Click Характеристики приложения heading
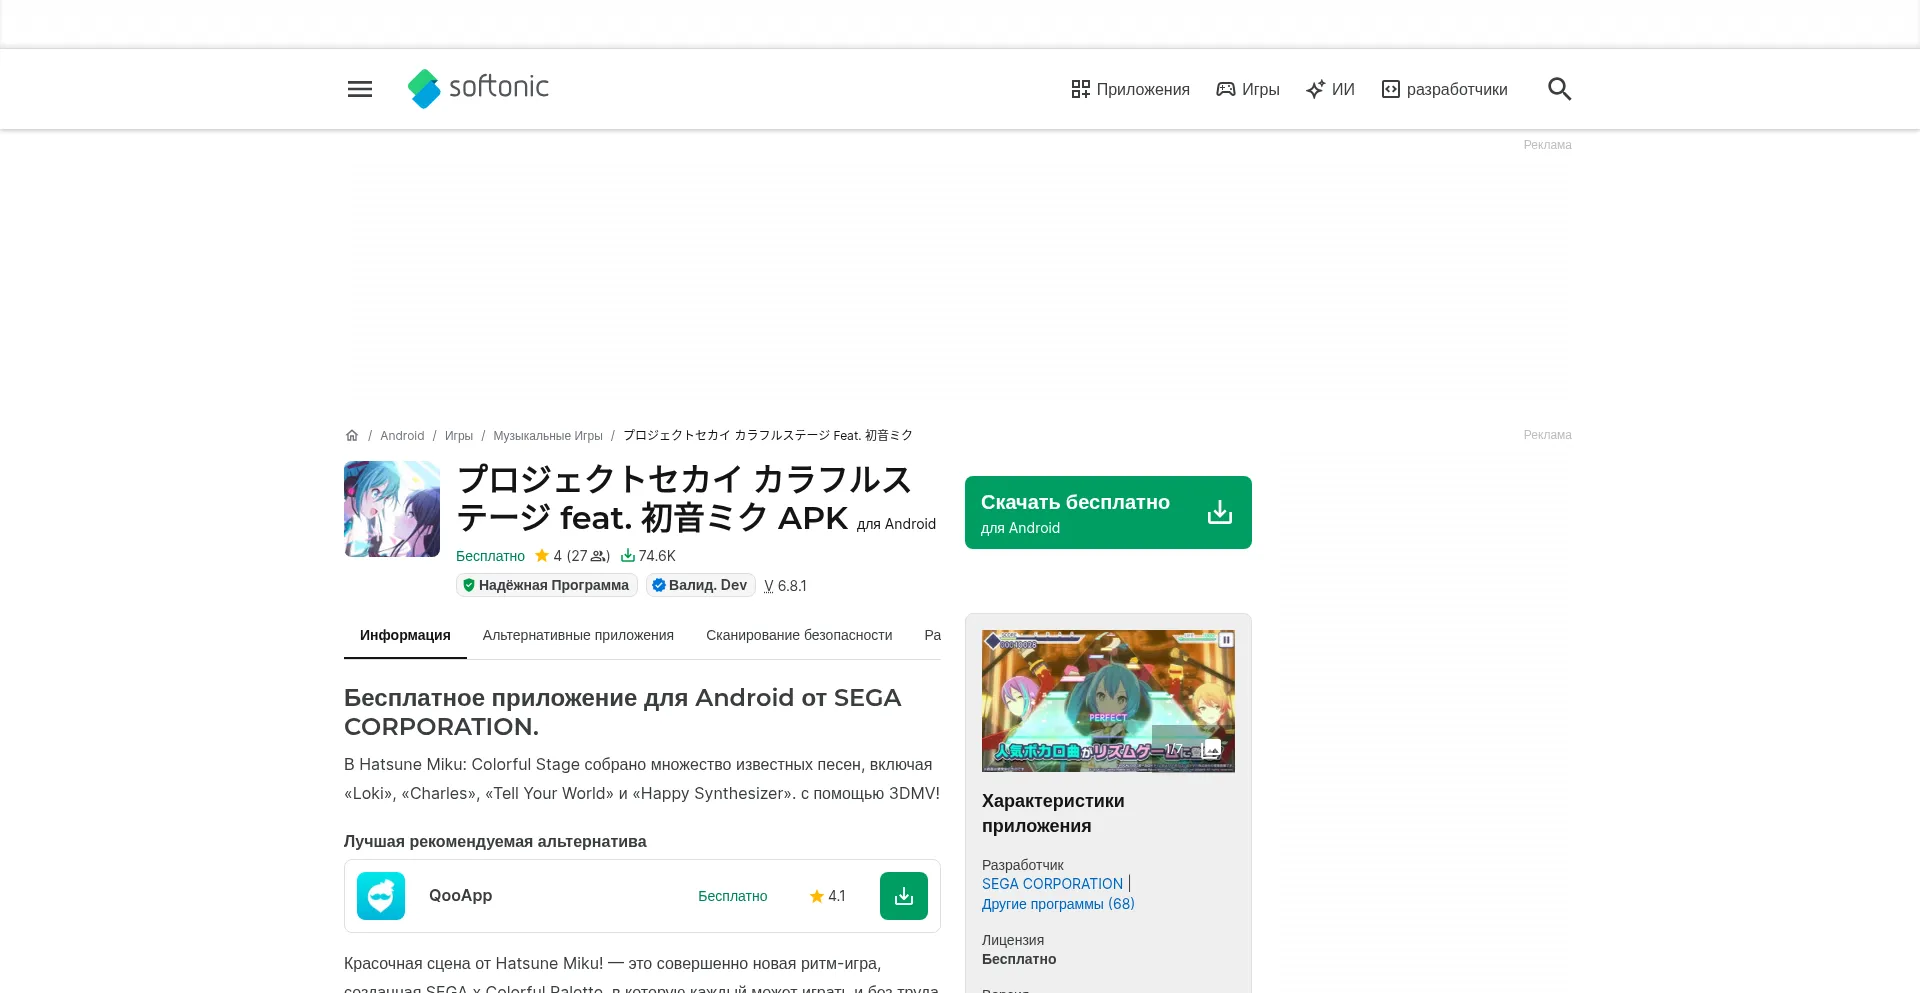The image size is (1920, 993). coord(1053,813)
